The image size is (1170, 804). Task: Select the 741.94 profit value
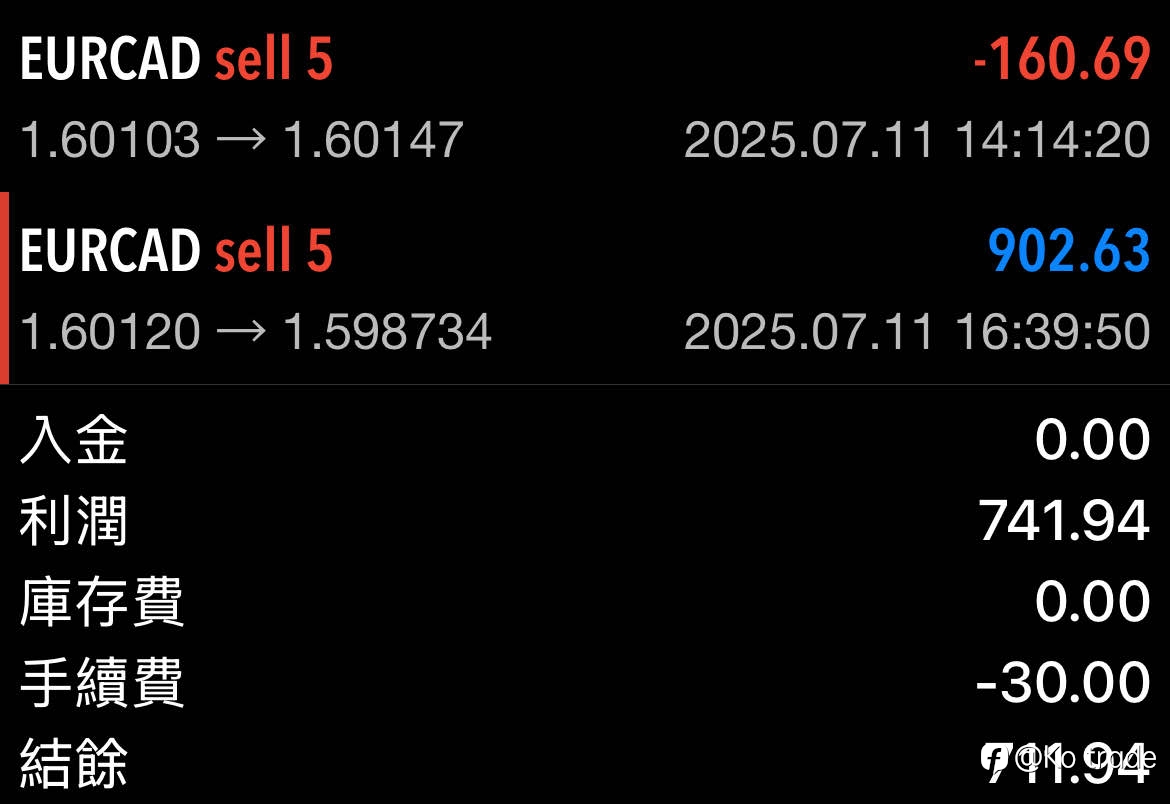pos(1064,521)
